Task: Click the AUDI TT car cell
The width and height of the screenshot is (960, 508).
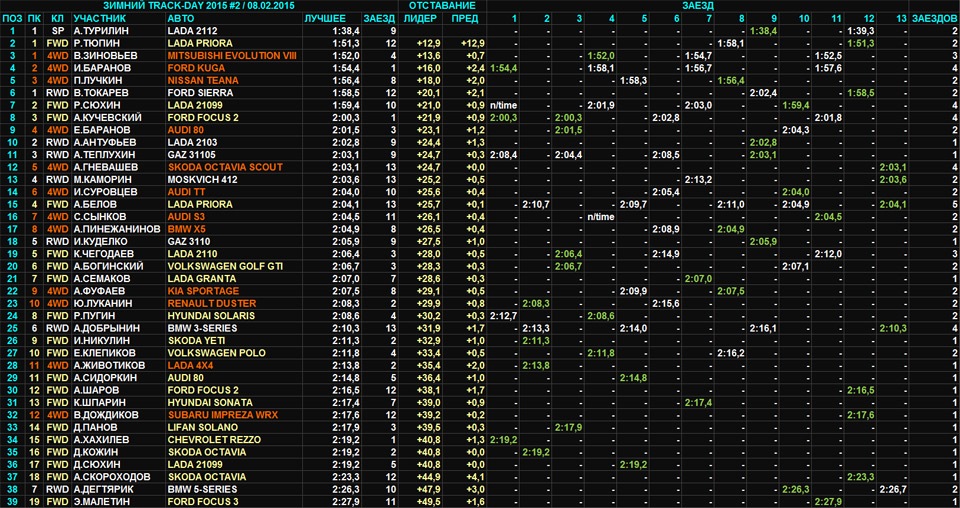Action: [186, 192]
